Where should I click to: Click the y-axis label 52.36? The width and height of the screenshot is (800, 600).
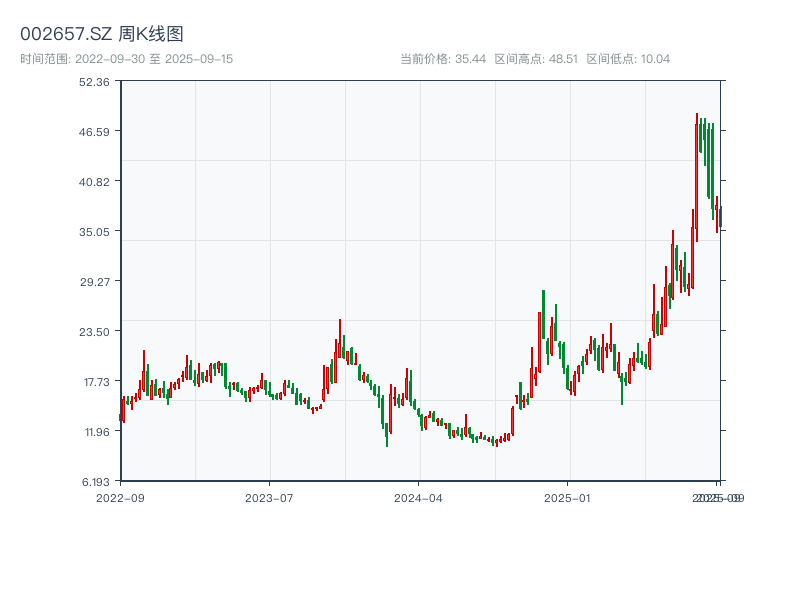tap(94, 82)
